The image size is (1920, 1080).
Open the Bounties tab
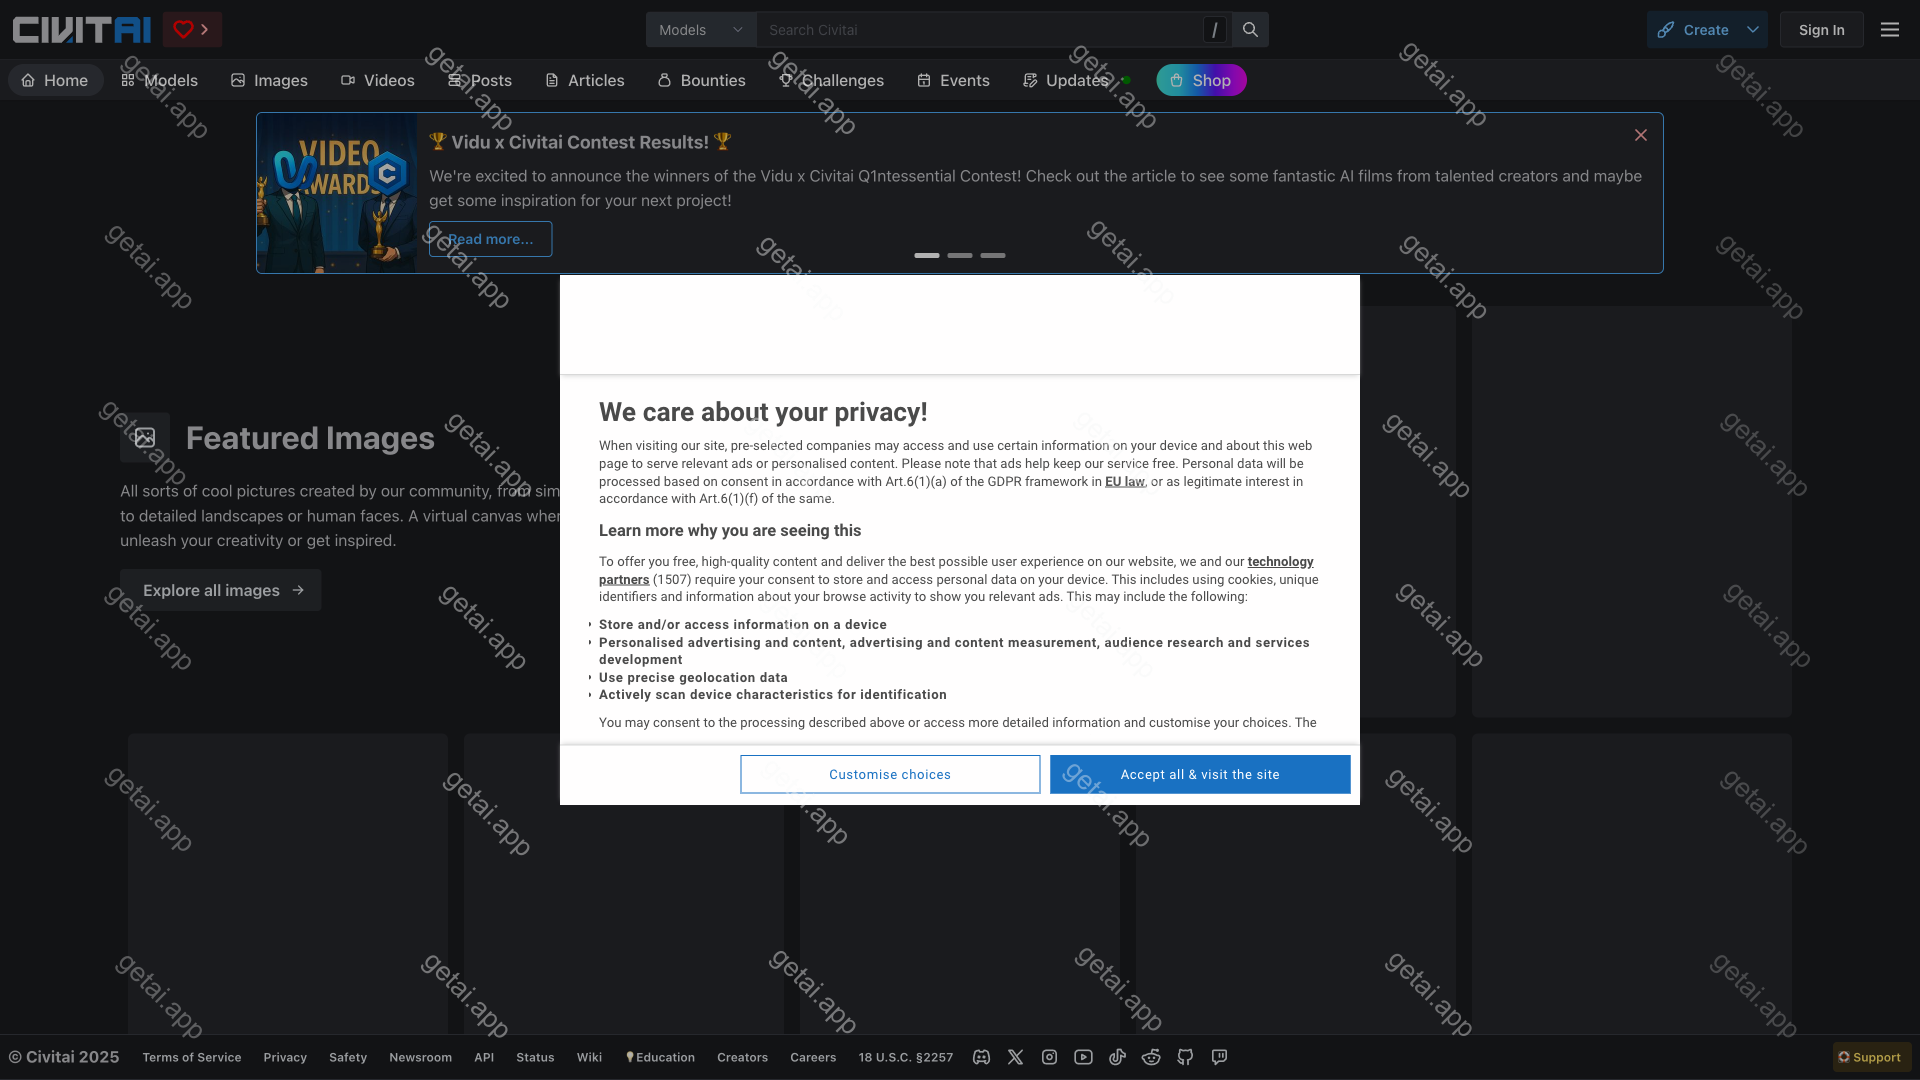[x=702, y=80]
